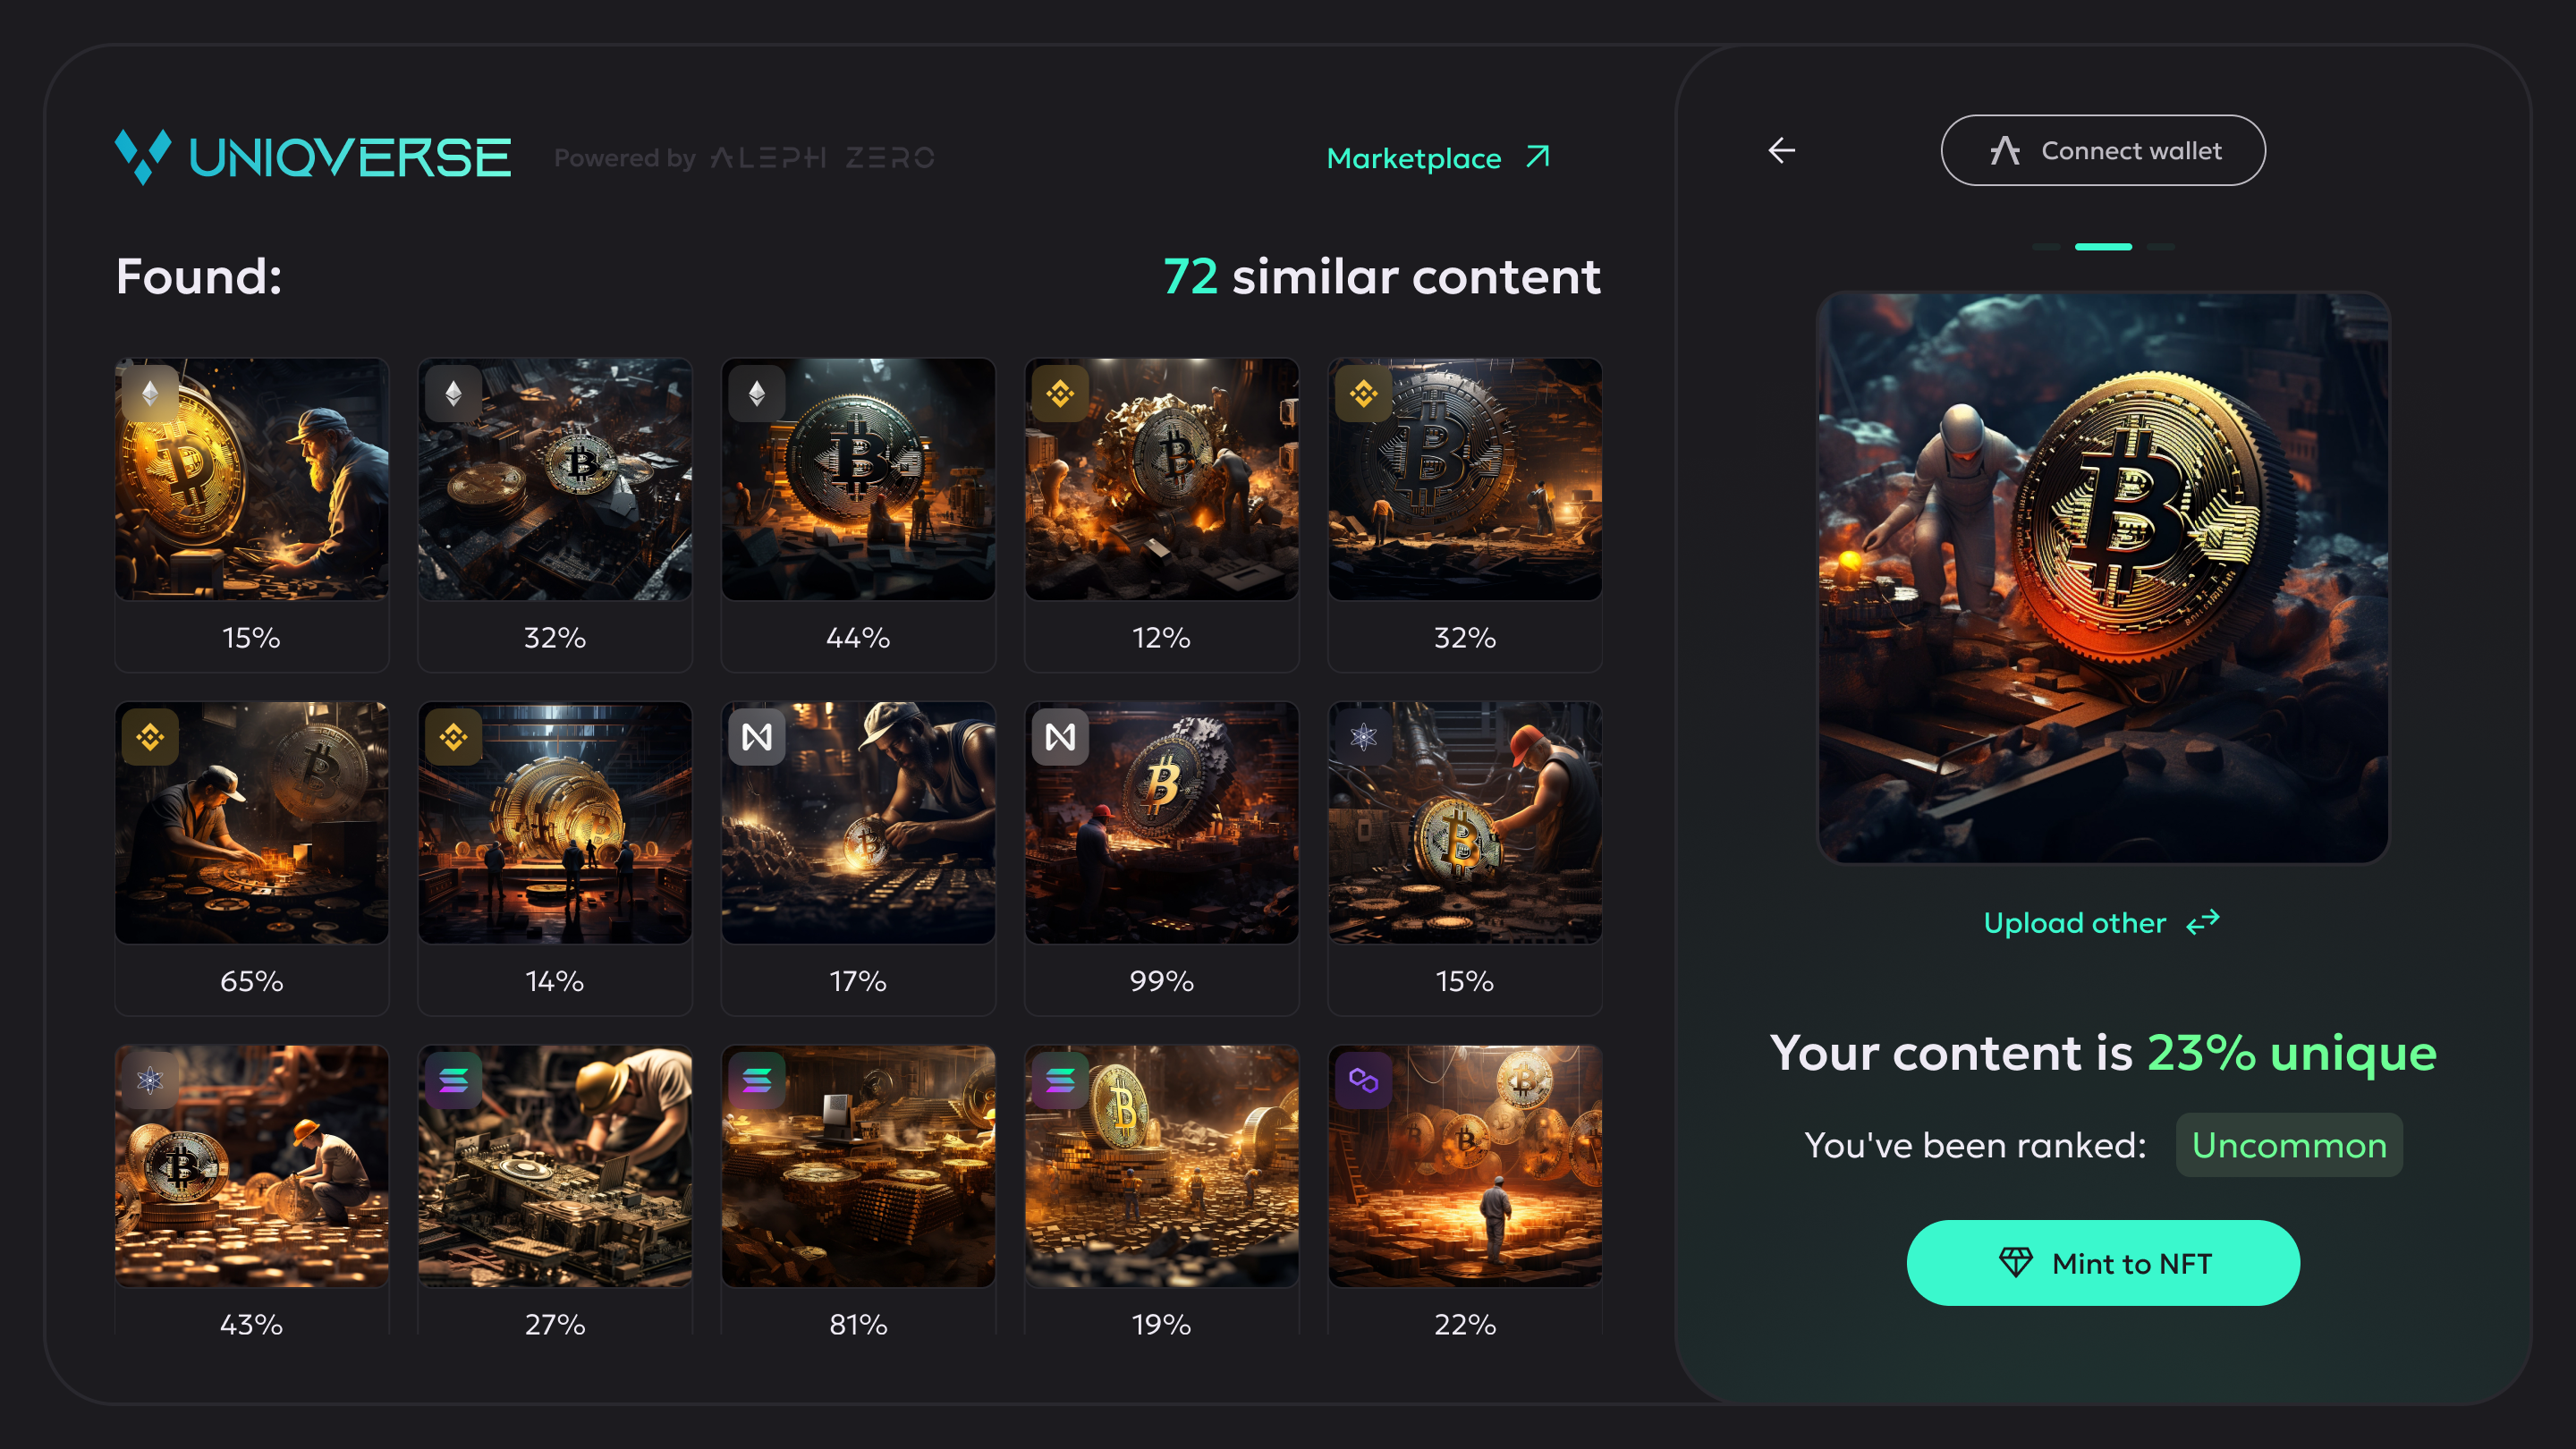Open the 44% similarity thumbnail
Image resolution: width=2576 pixels, height=1449 pixels.
[x=858, y=480]
